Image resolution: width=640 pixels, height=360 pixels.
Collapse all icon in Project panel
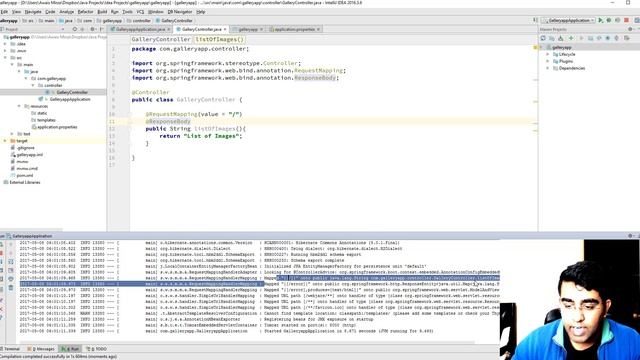point(83,29)
